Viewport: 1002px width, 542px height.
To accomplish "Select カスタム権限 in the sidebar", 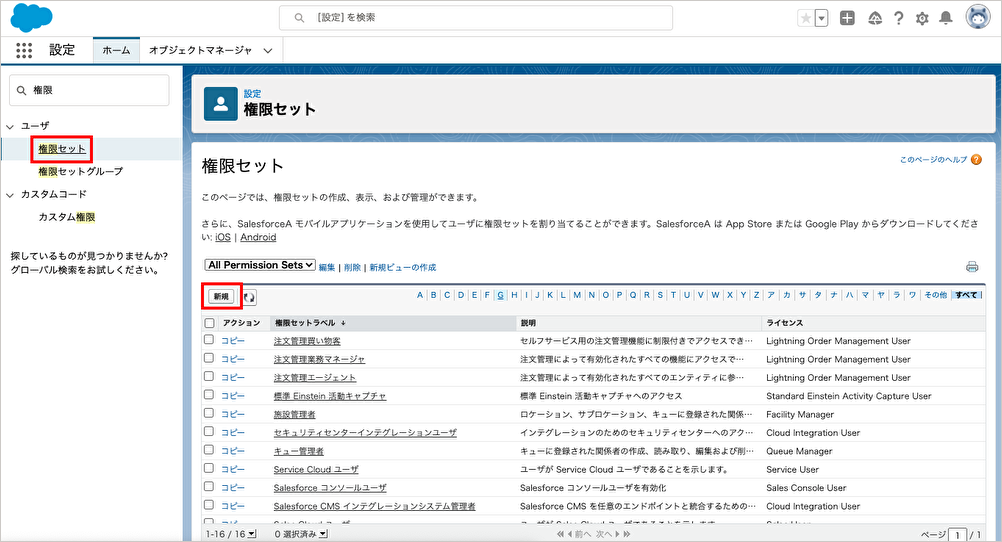I will pyautogui.click(x=66, y=217).
